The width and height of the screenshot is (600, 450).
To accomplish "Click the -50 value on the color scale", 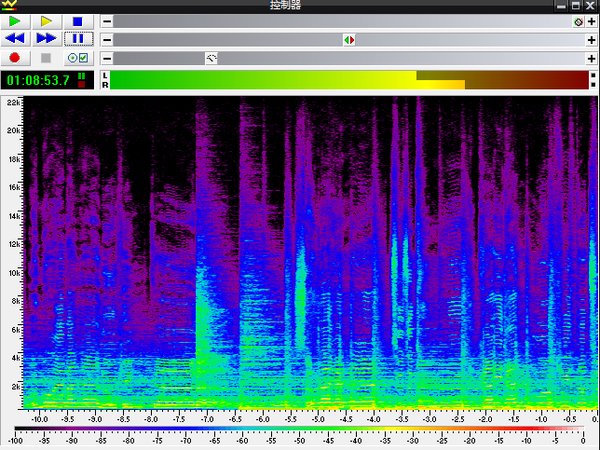I will (299, 441).
